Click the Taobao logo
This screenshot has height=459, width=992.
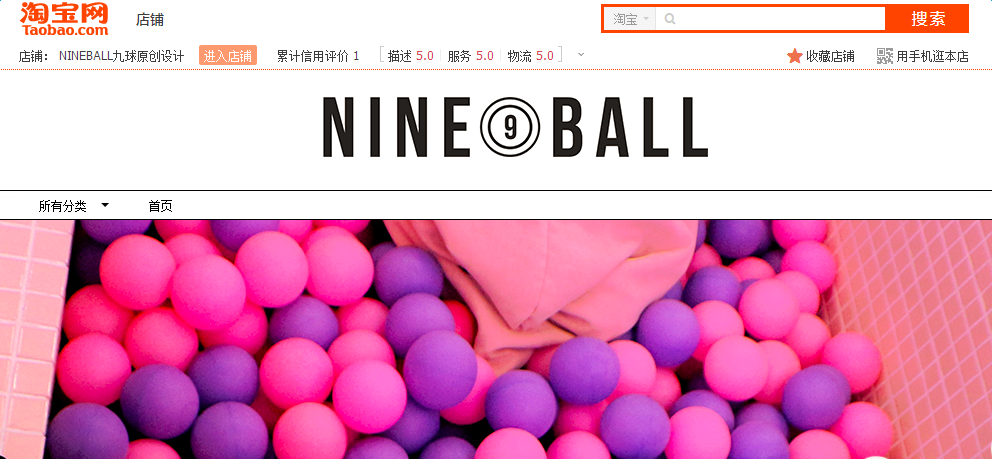pos(64,19)
